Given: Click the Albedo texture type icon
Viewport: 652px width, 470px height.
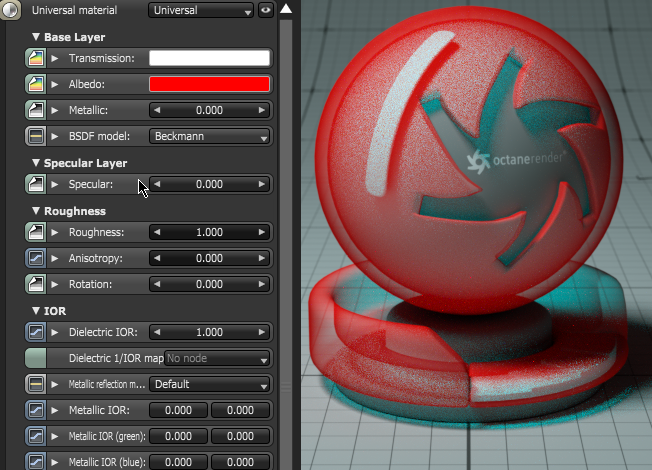Looking at the screenshot, I should click(36, 84).
